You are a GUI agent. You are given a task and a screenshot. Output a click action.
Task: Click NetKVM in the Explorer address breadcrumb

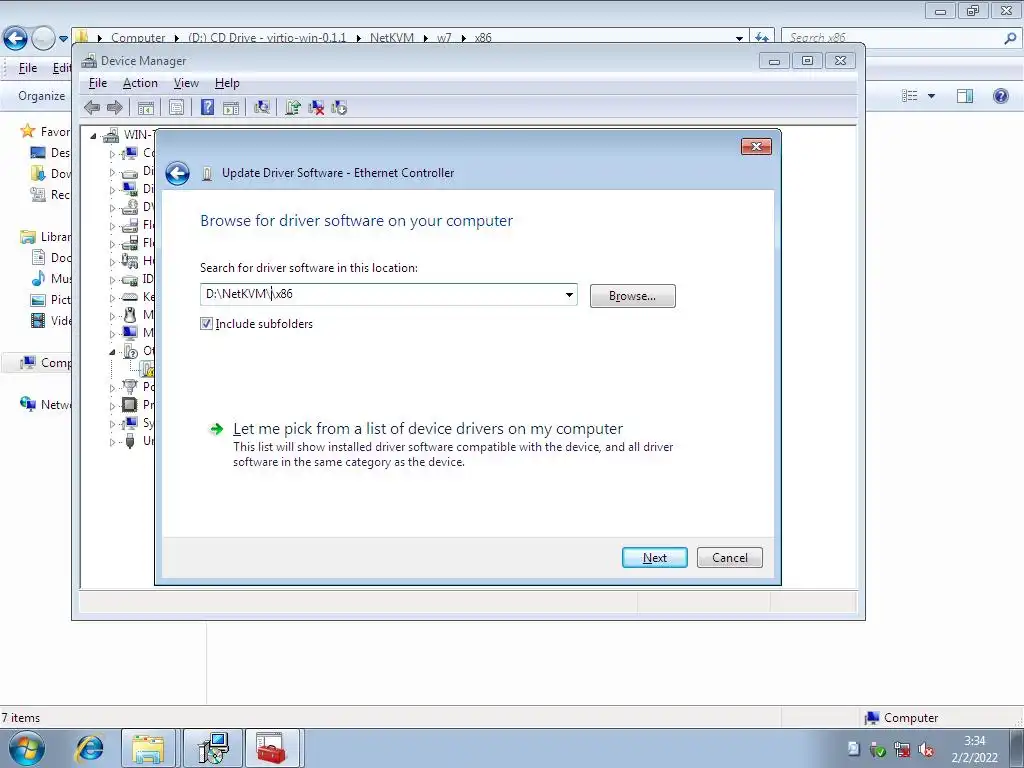click(x=392, y=38)
